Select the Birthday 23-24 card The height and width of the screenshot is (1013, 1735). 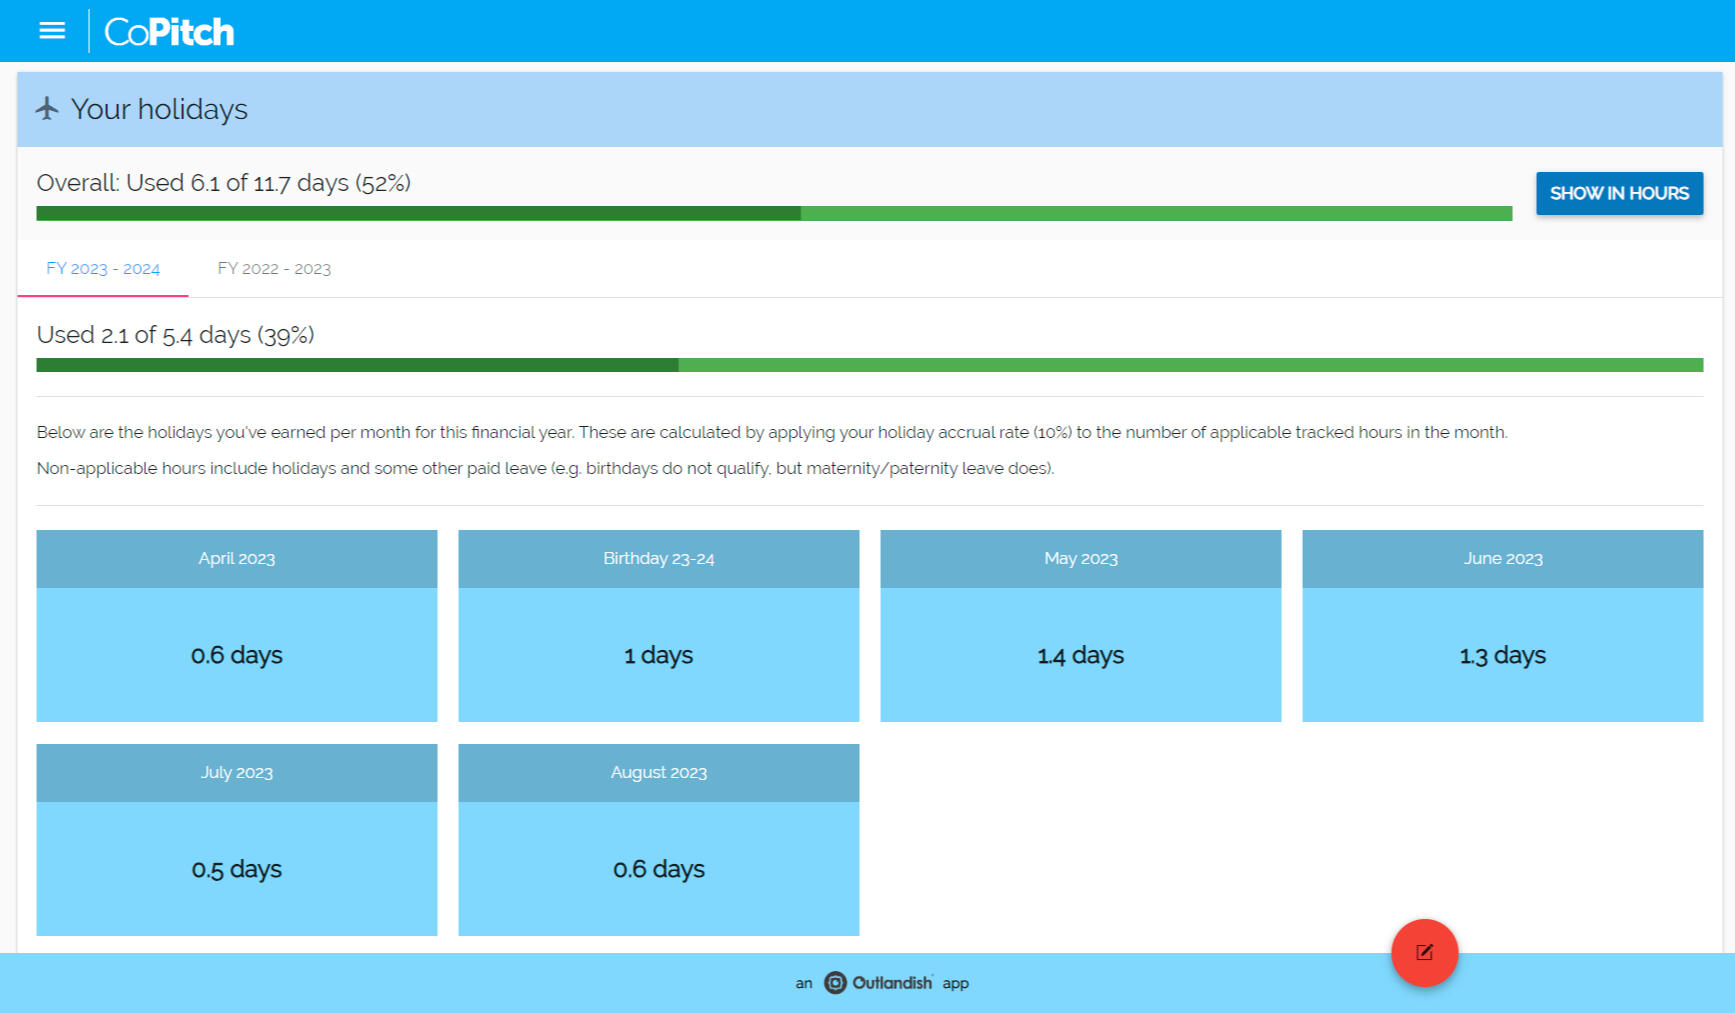[x=658, y=626]
